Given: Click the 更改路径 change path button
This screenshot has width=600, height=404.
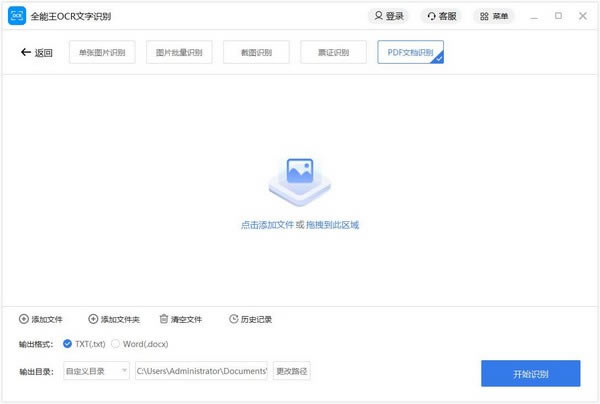Looking at the screenshot, I should tap(292, 371).
